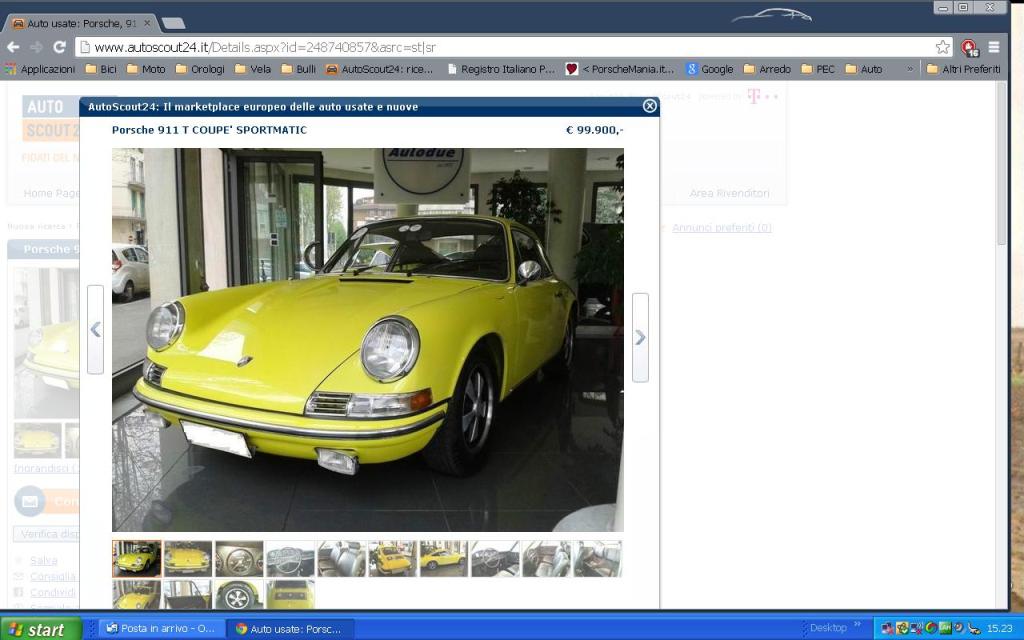Expand hidden bookmarks with the » chevron
The image size is (1024, 640).
[x=910, y=69]
